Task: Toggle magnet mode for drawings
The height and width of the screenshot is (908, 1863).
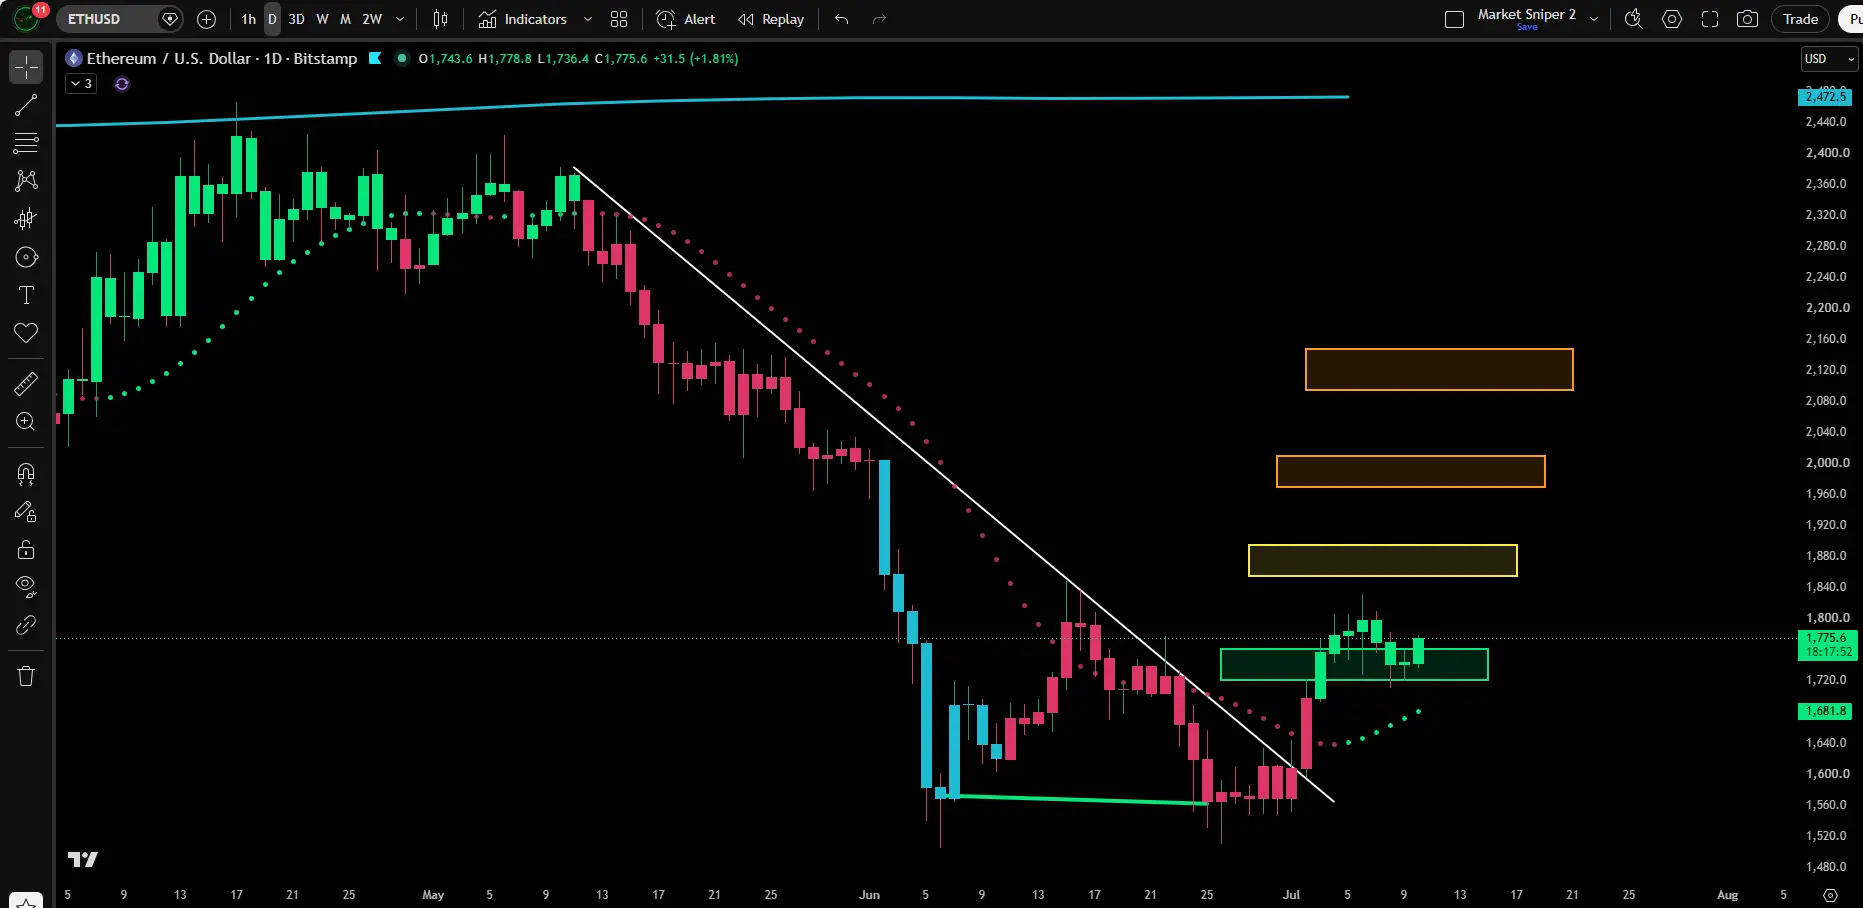Action: (x=26, y=473)
